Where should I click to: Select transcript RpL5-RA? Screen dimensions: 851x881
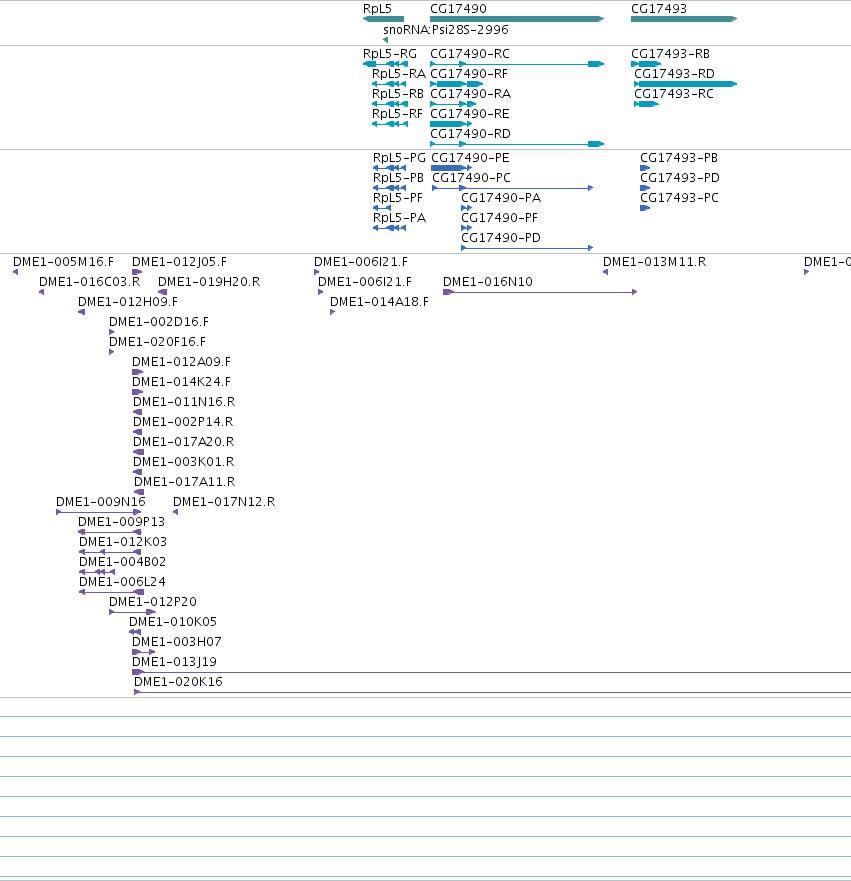[x=389, y=84]
